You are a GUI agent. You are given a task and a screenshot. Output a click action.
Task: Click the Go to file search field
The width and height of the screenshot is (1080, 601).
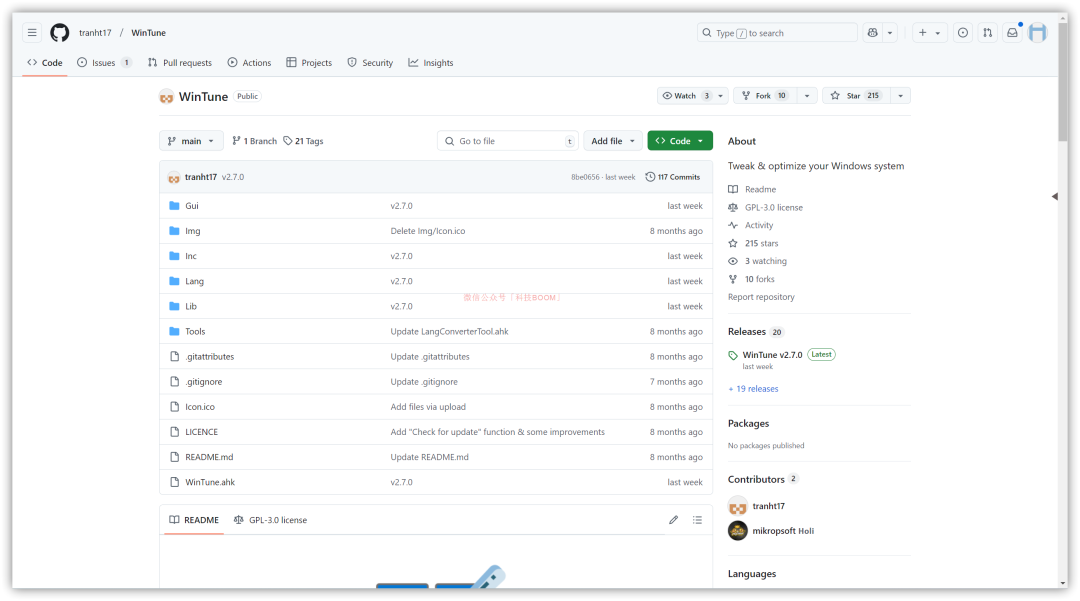pyautogui.click(x=508, y=140)
